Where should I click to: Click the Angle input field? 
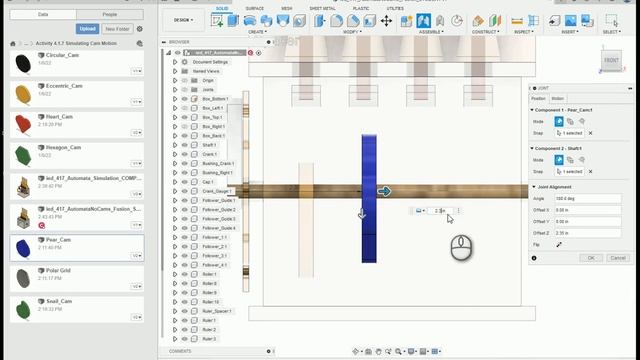coord(588,198)
